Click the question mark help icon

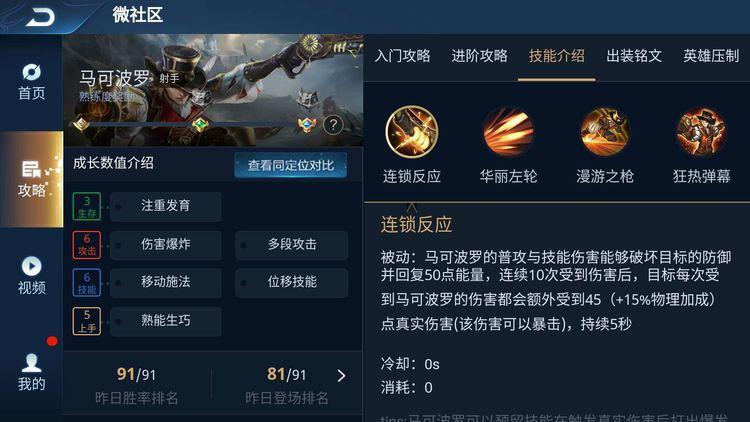click(333, 125)
